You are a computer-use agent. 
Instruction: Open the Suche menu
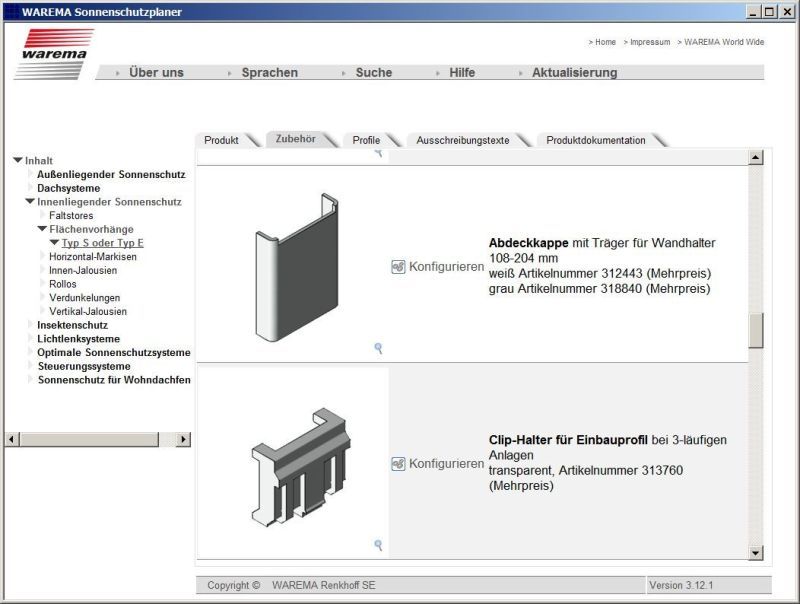(374, 72)
